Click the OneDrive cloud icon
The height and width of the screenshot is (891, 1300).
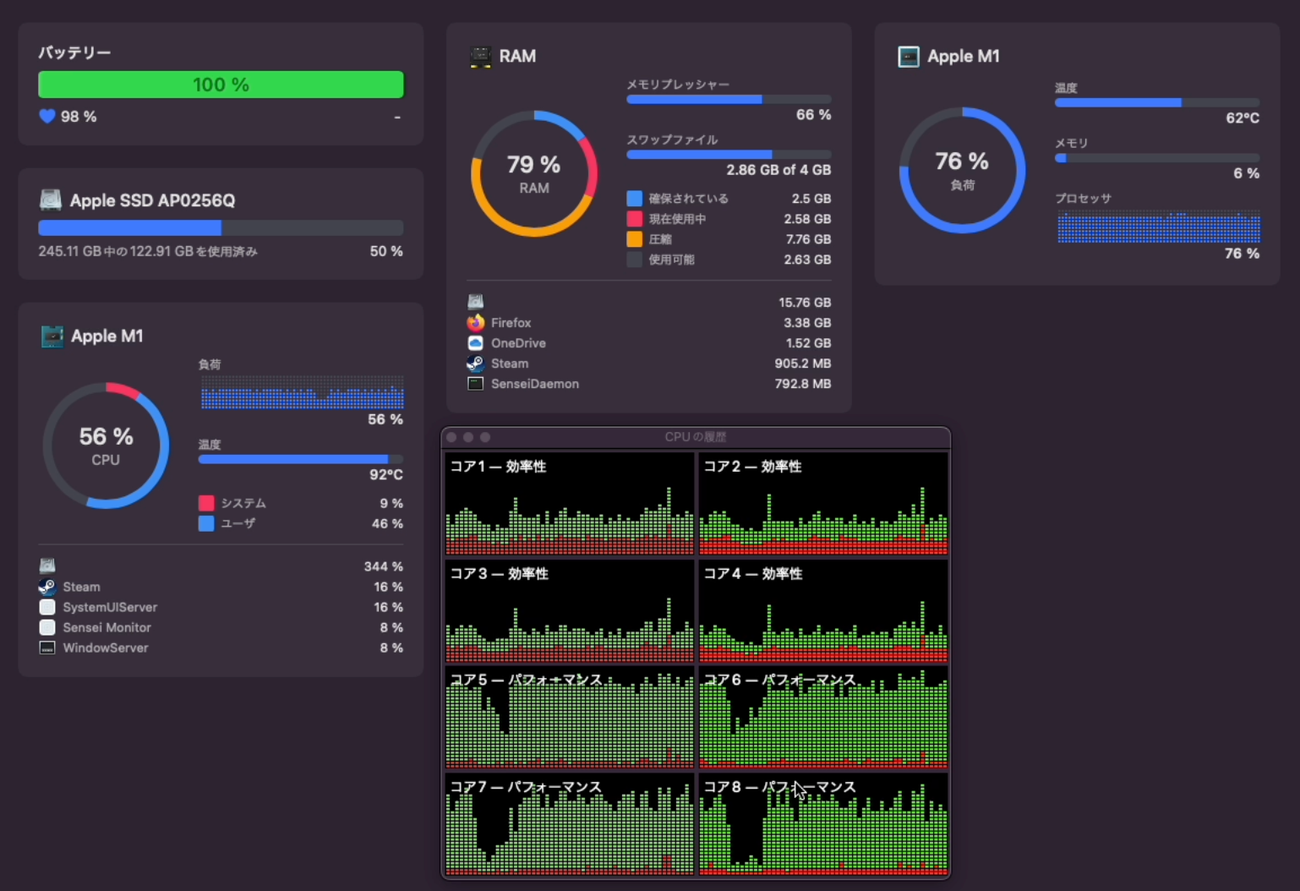[475, 343]
